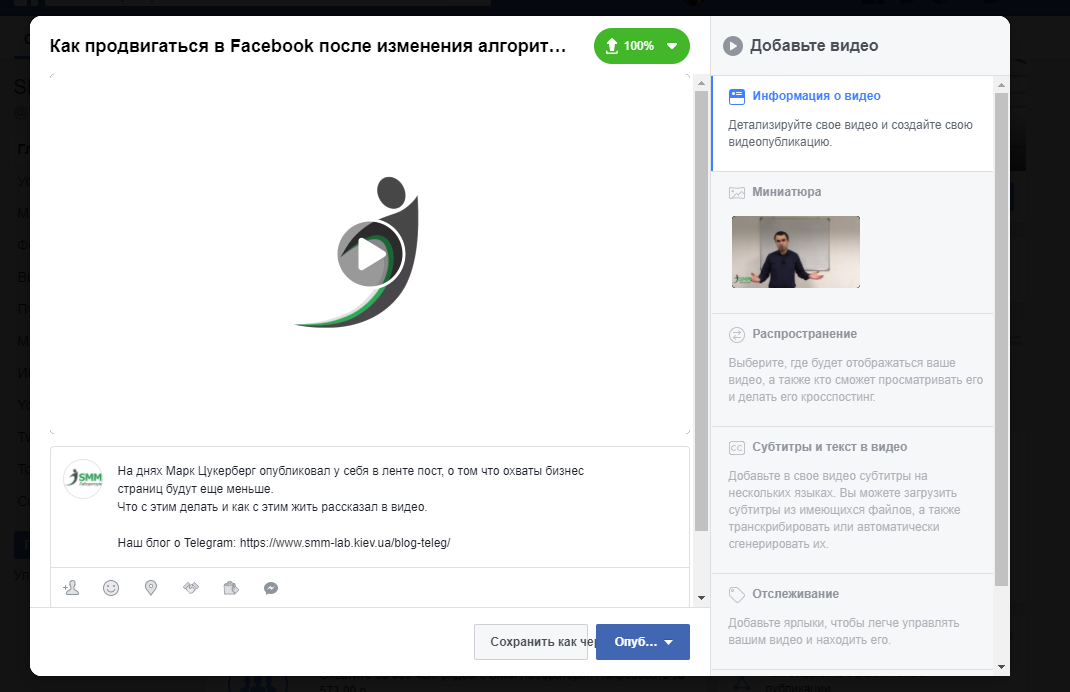
Task: Click the Messenger icon under the post
Action: [271, 588]
